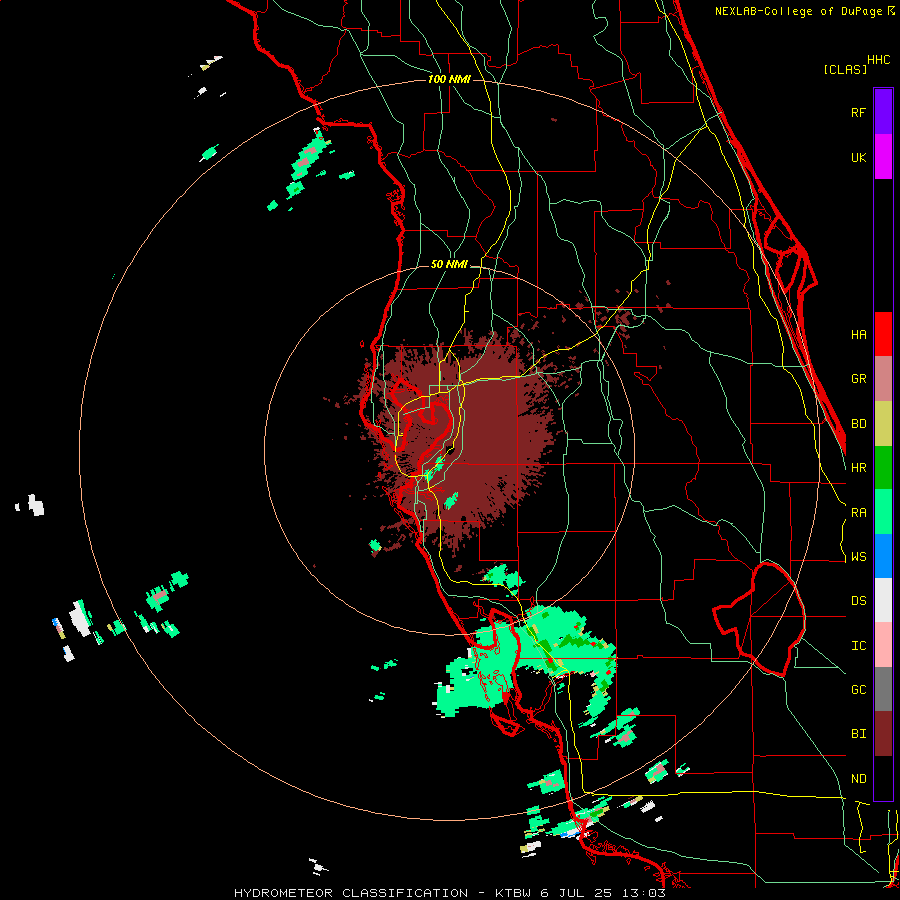This screenshot has height=900, width=900.
Task: Select the red HA legend swatch
Action: [883, 334]
